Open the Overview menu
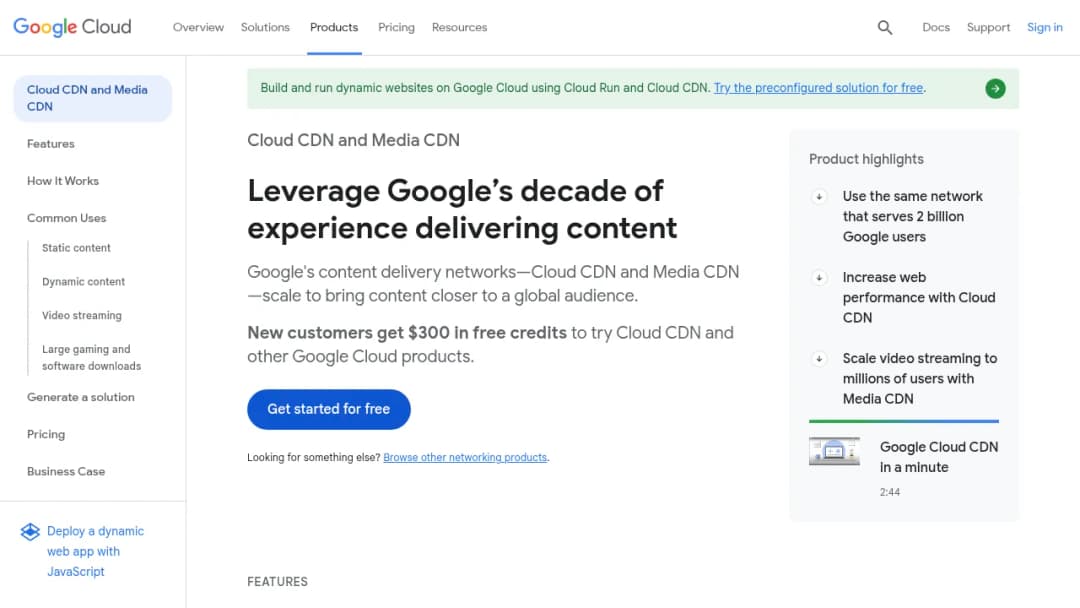The width and height of the screenshot is (1080, 608). coord(198,28)
